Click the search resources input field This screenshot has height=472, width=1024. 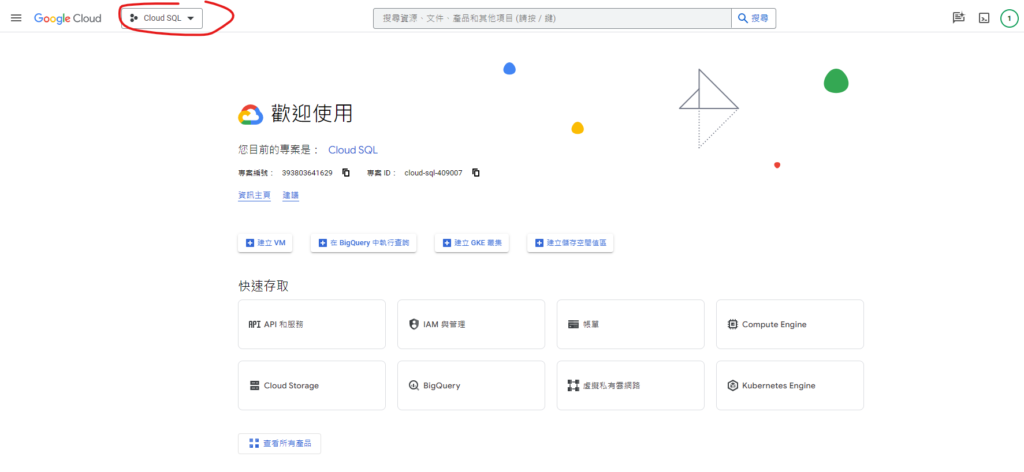(552, 18)
